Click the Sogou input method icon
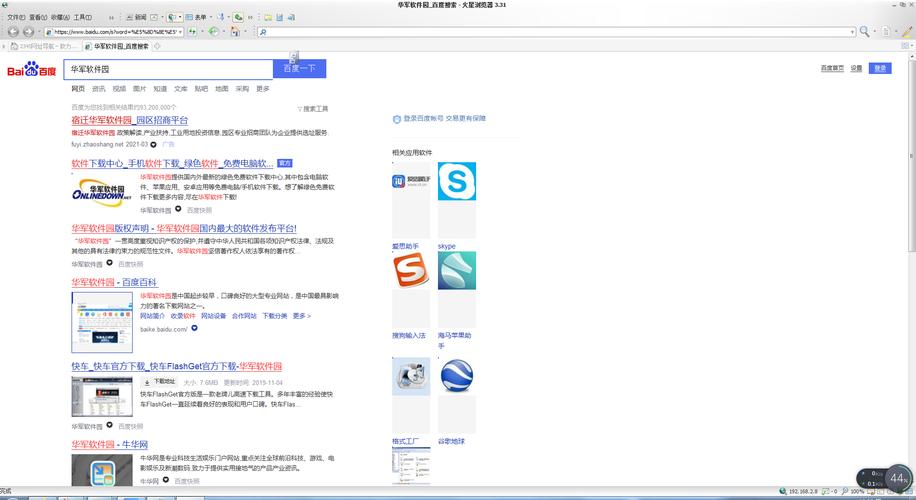916x500 pixels. pyautogui.click(x=409, y=271)
